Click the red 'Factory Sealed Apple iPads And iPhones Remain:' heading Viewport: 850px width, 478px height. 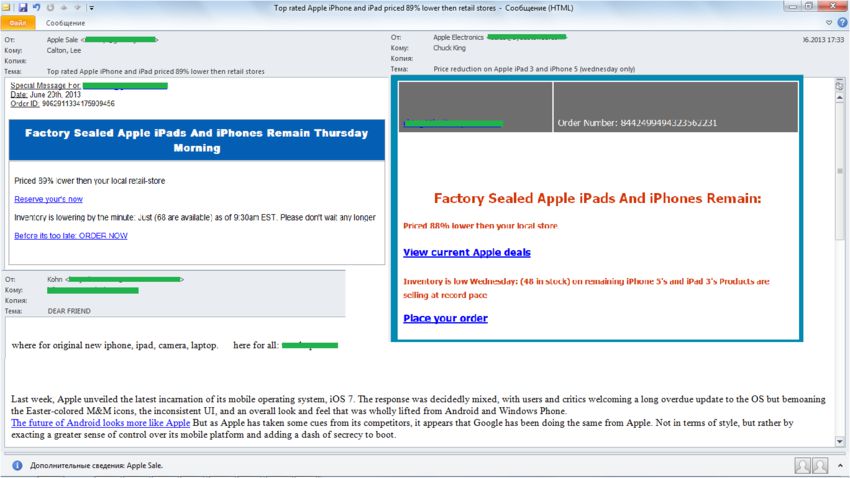[x=597, y=198]
